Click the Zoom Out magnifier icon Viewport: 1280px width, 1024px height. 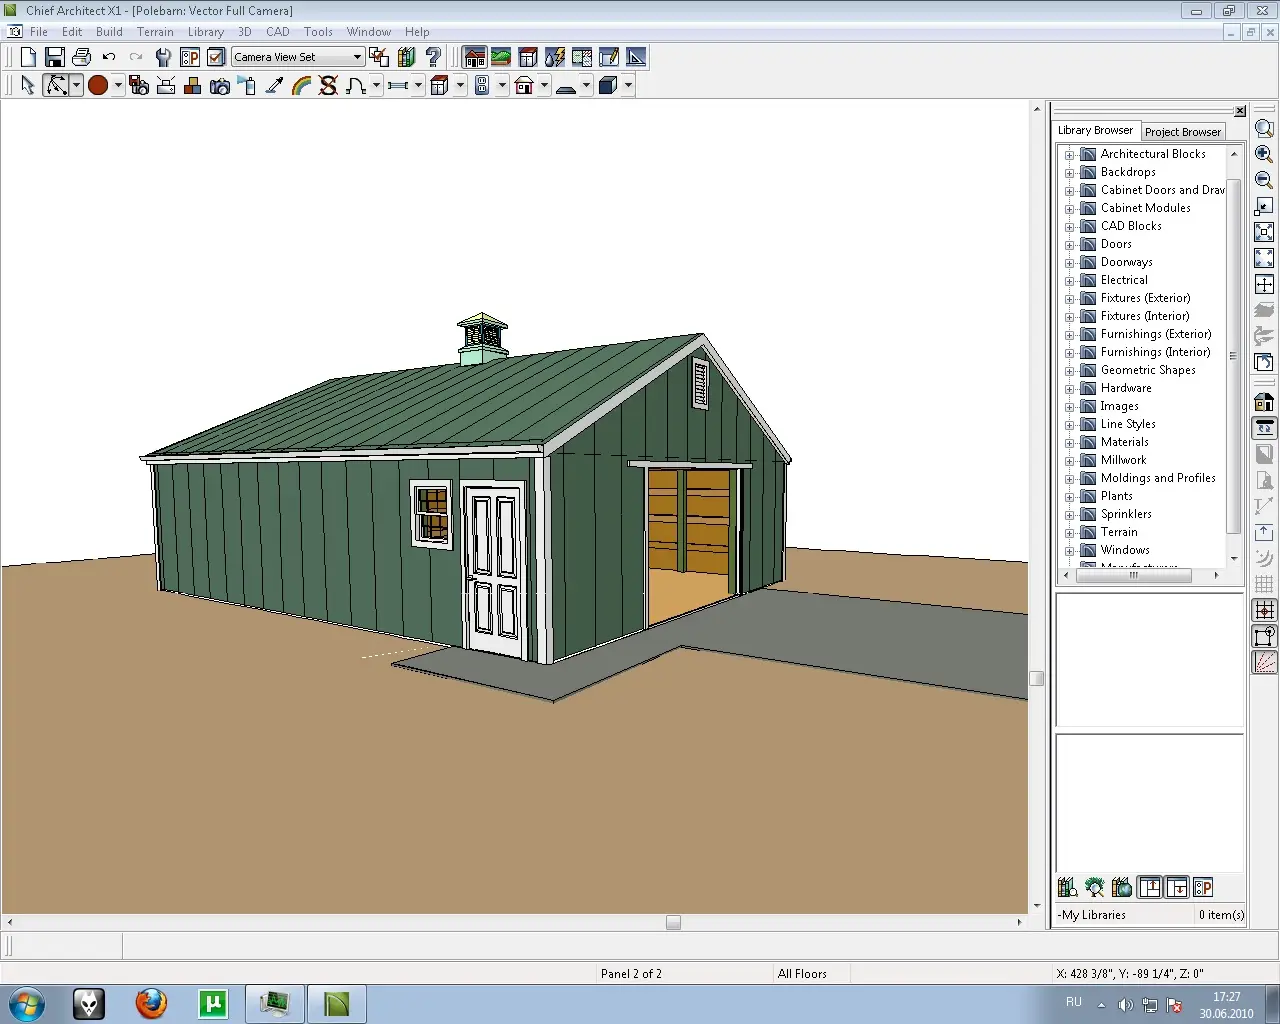(1264, 180)
